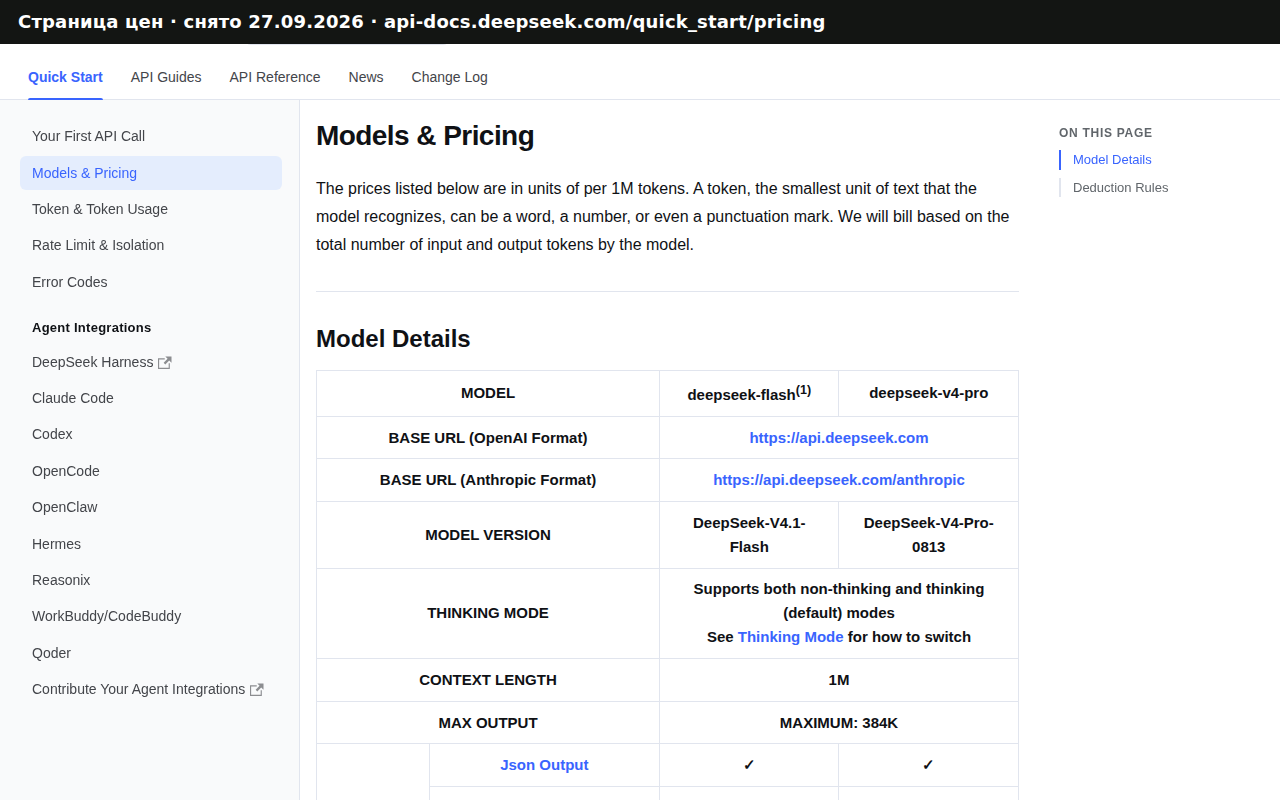Open Contribute Your Agent Integrations link
The width and height of the screenshot is (1280, 800).
click(x=138, y=689)
